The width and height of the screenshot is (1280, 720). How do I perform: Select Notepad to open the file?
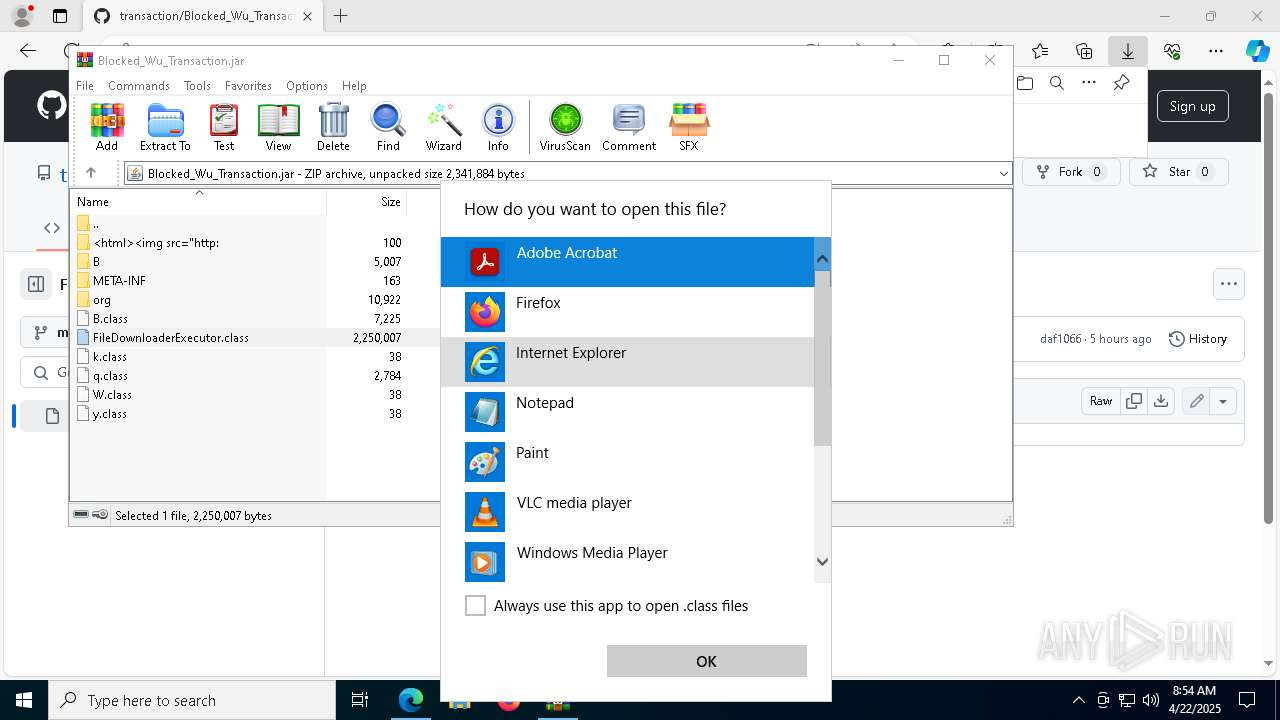coord(628,412)
